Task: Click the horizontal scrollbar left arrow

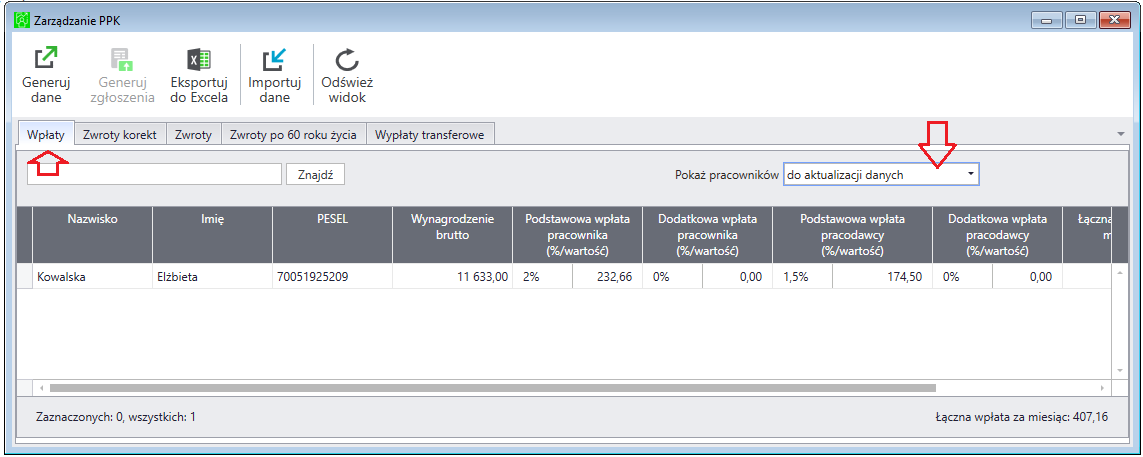Action: pos(42,388)
